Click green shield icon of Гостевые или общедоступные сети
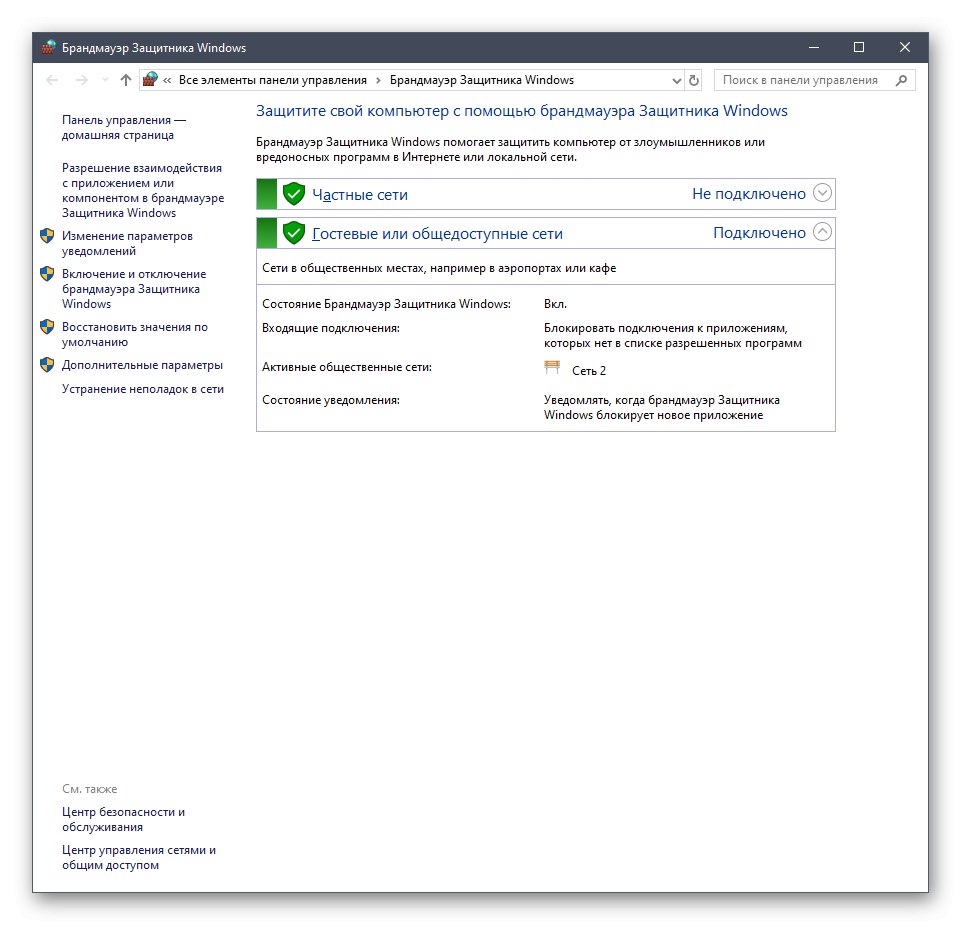Image resolution: width=961 pixels, height=925 pixels. coord(294,233)
